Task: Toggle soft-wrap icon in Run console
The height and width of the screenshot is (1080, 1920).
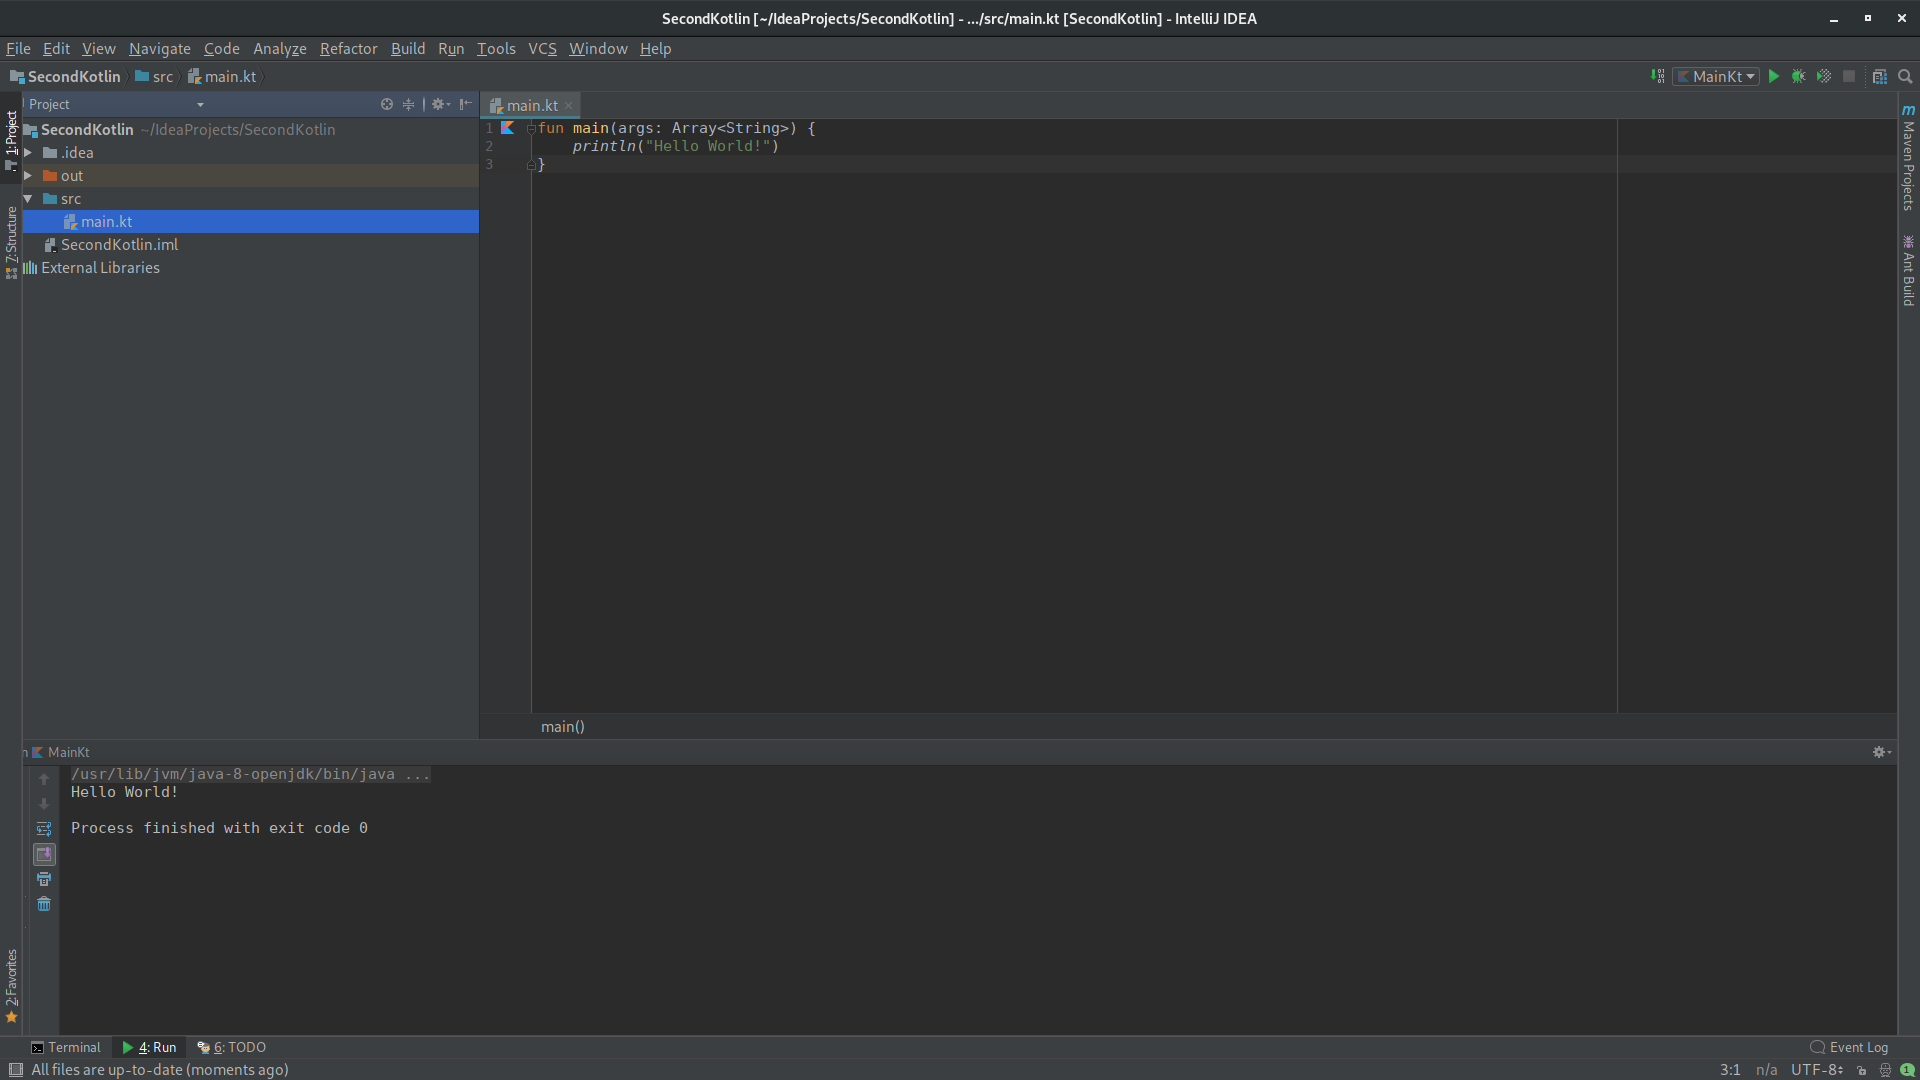Action: tap(44, 829)
